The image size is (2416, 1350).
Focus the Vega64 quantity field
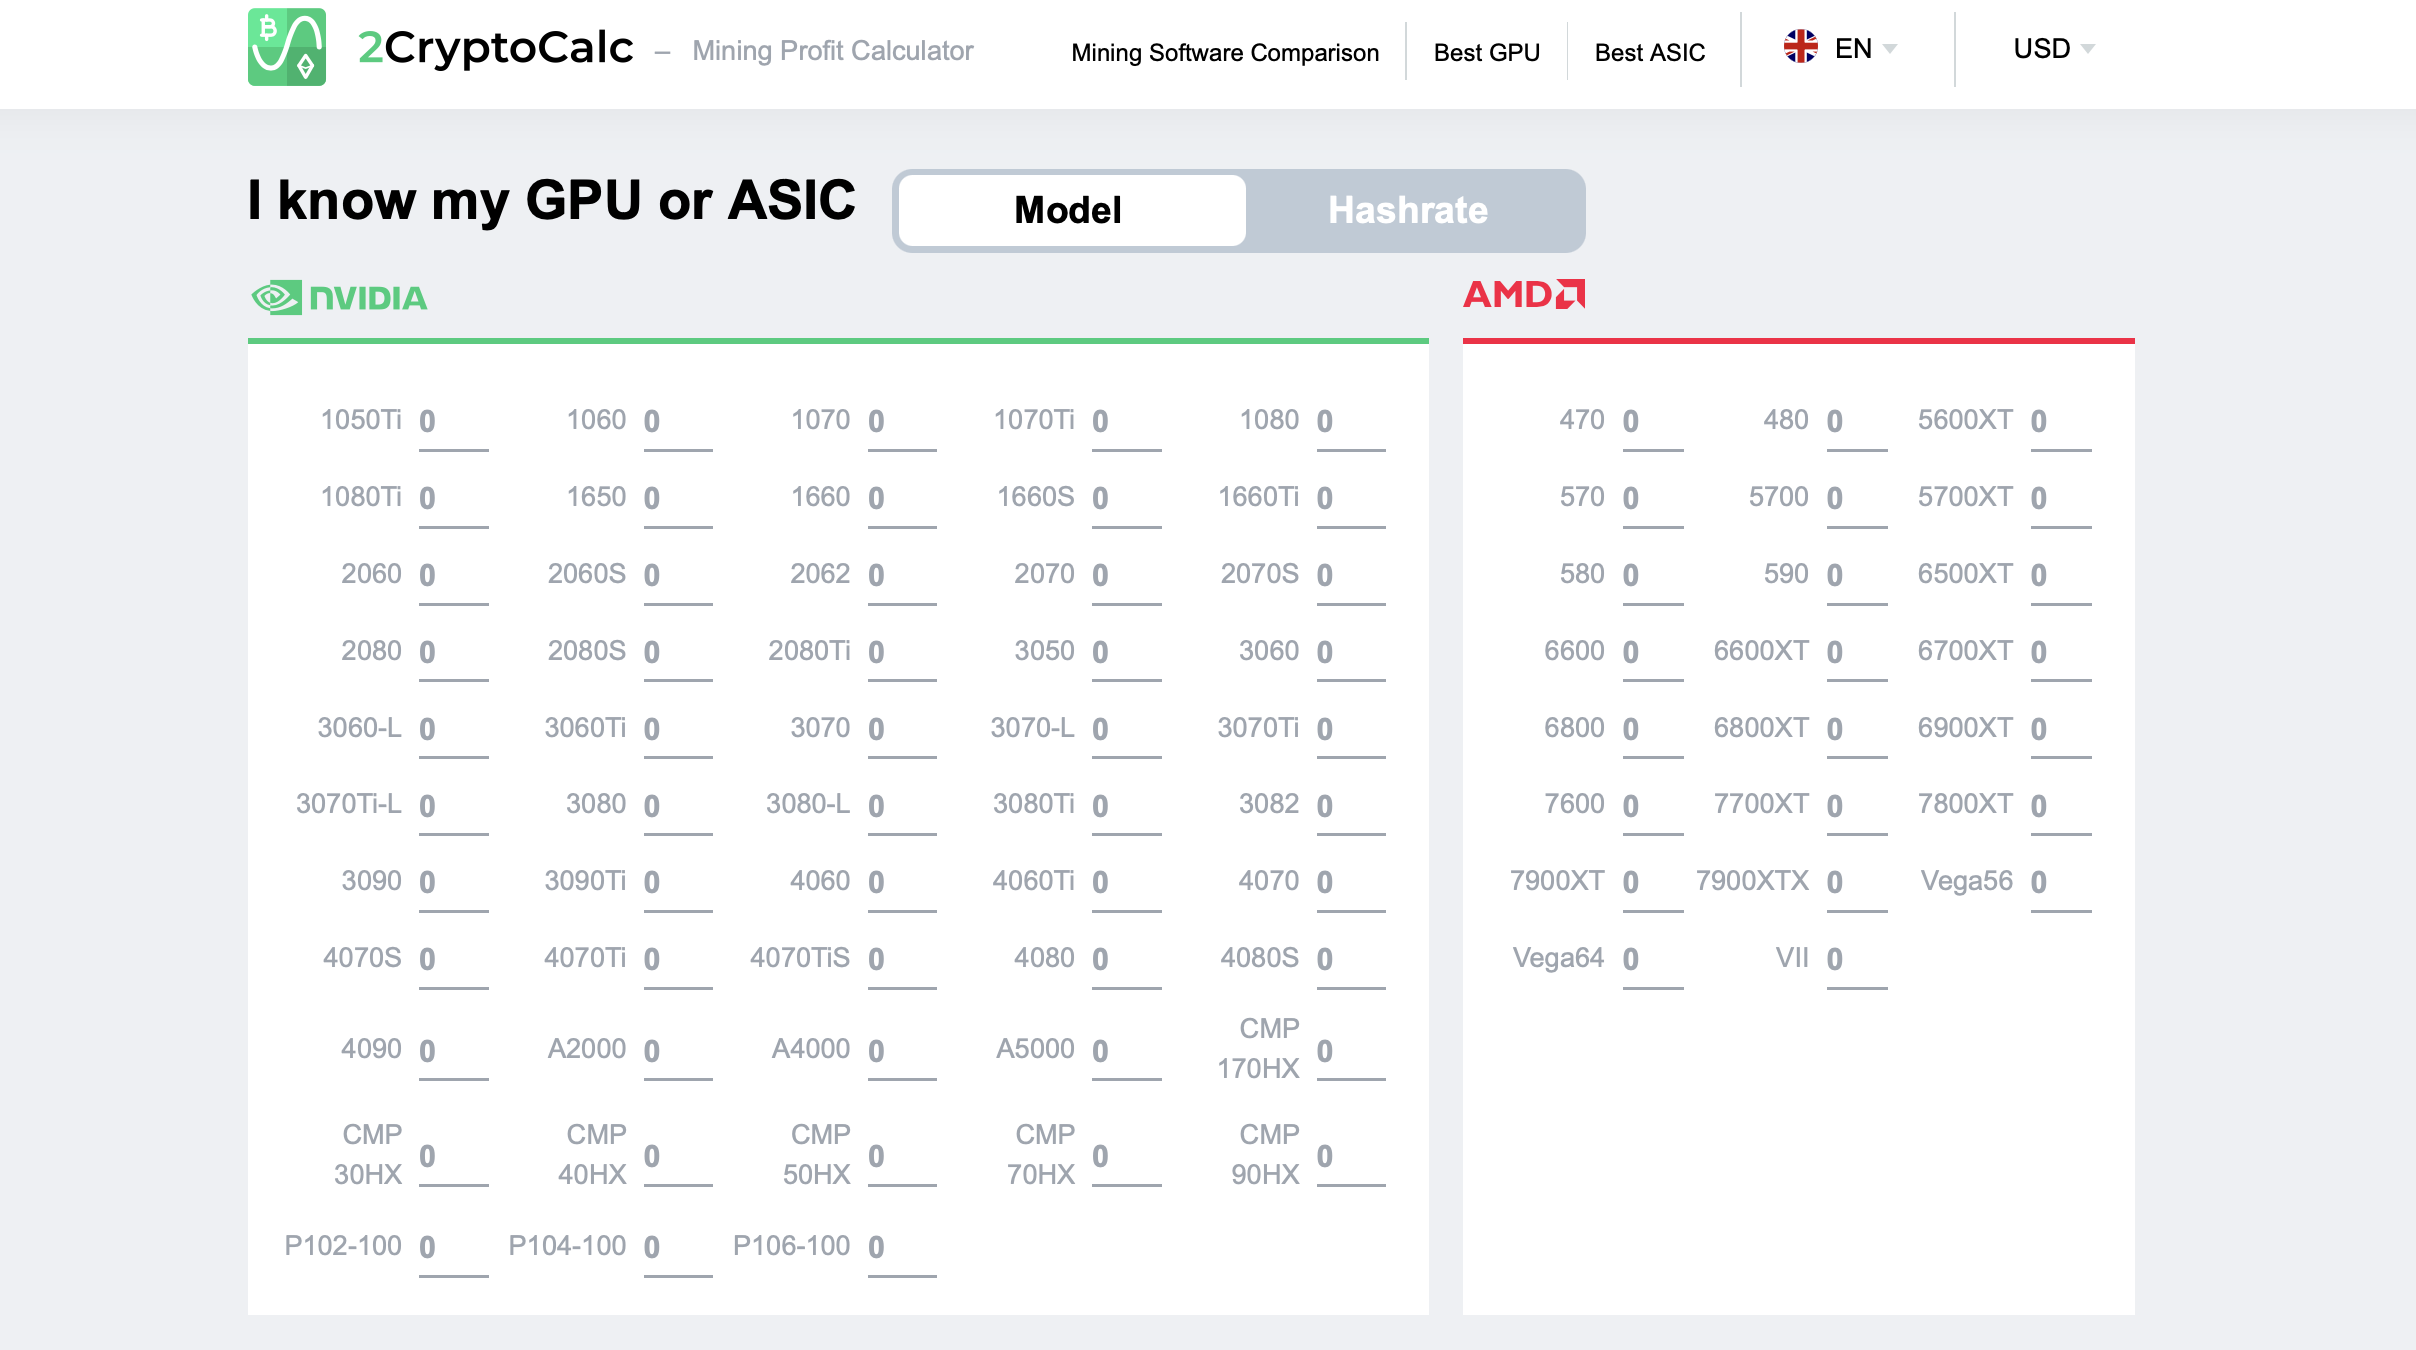pyautogui.click(x=1651, y=959)
